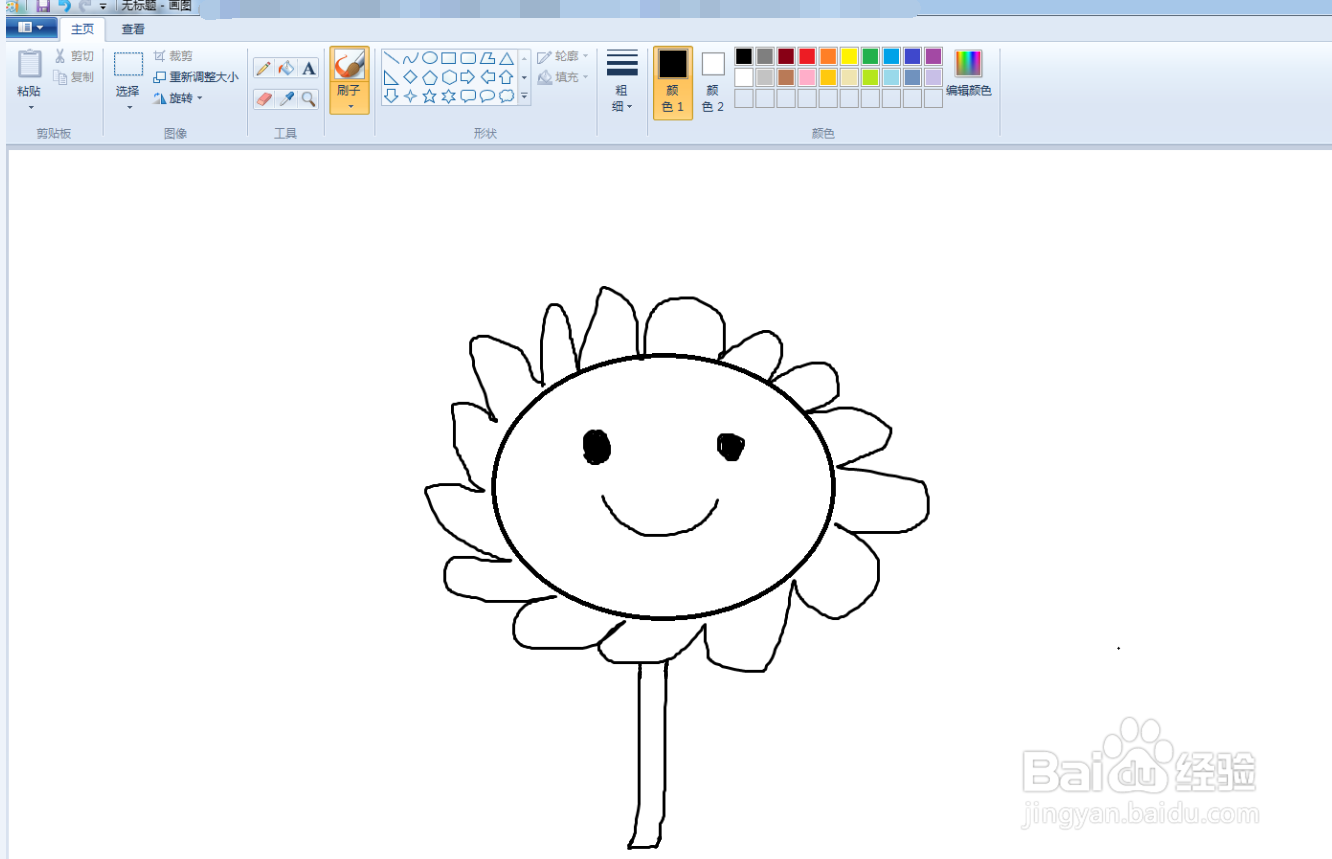
Task: Click the Cut (剪切) button
Action: 74,56
